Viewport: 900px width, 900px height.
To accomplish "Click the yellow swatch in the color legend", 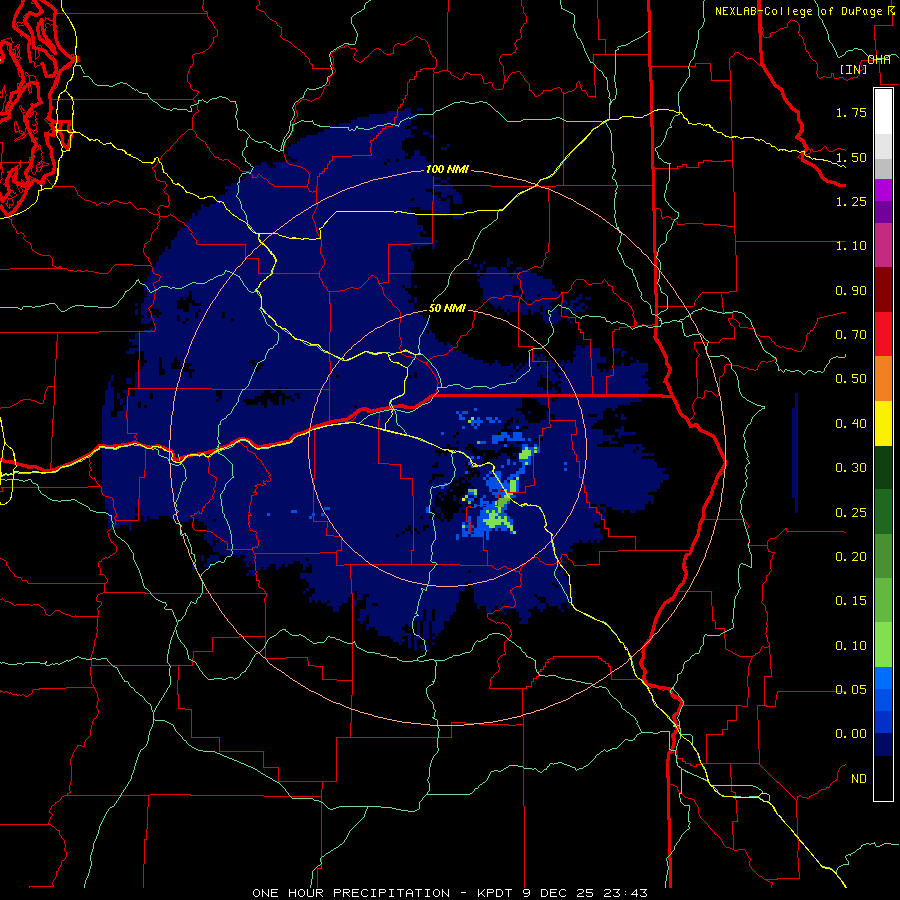I will (883, 423).
